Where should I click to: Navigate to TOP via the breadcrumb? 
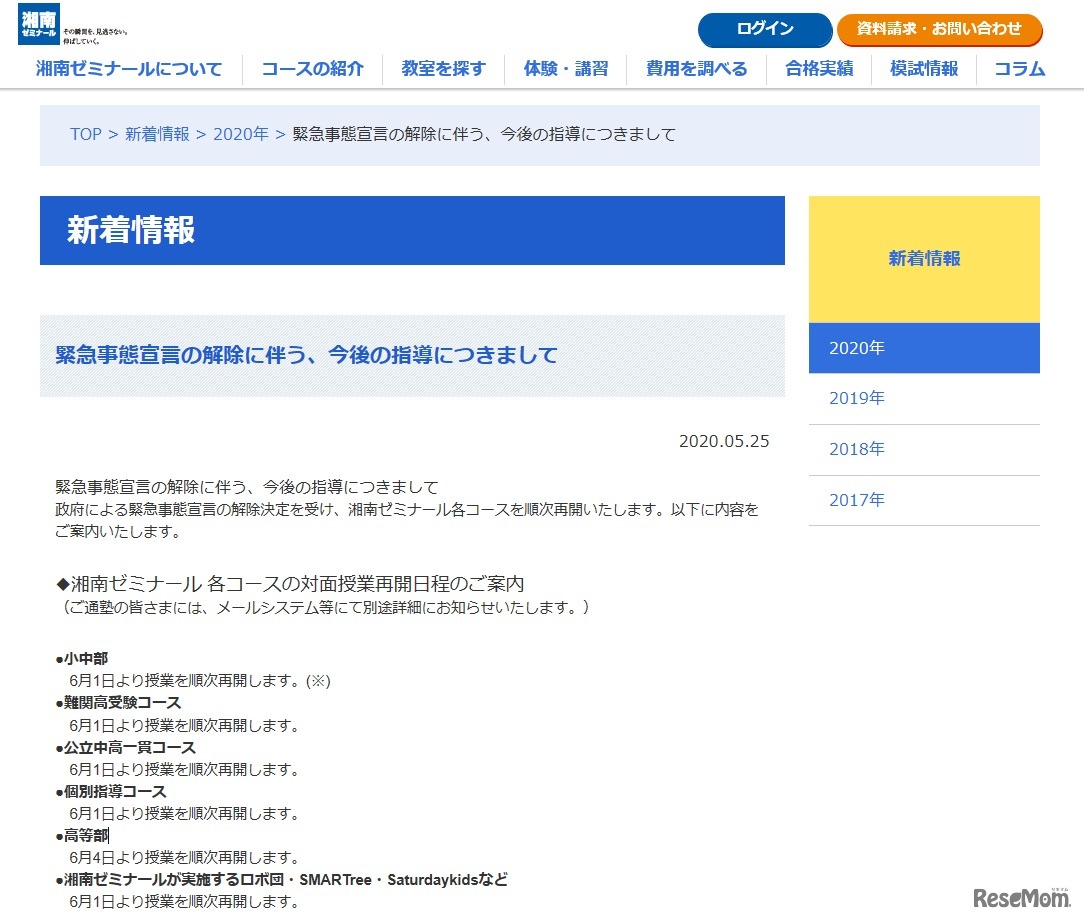(x=85, y=133)
